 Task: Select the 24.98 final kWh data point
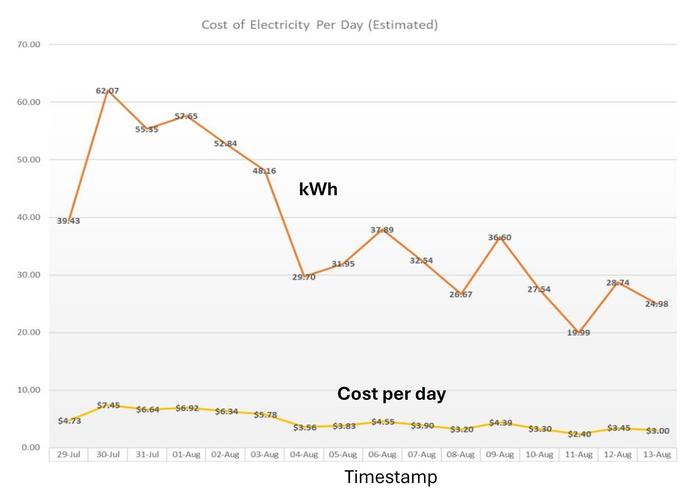click(657, 303)
